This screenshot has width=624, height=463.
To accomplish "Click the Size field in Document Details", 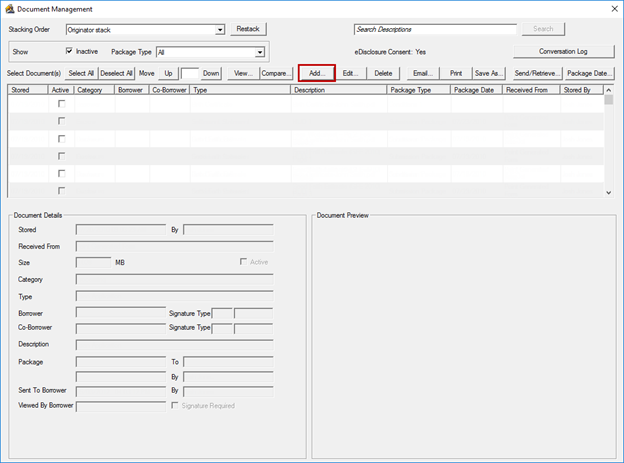I will [x=94, y=262].
